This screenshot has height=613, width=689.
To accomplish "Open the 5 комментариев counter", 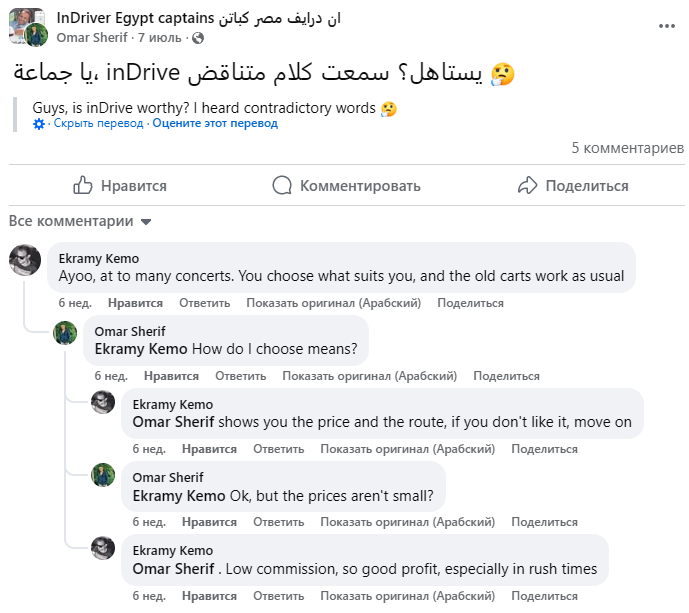I will click(x=627, y=148).
